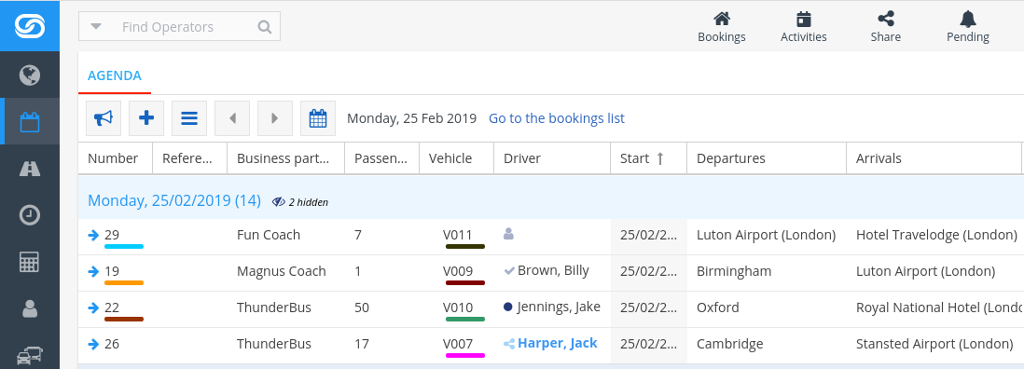Screen dimensions: 1024x369
Task: Click the megaphone announcement icon
Action: [103, 118]
